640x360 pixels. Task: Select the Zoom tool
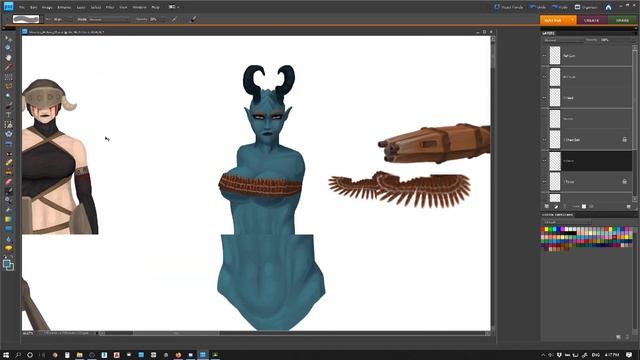click(x=8, y=48)
